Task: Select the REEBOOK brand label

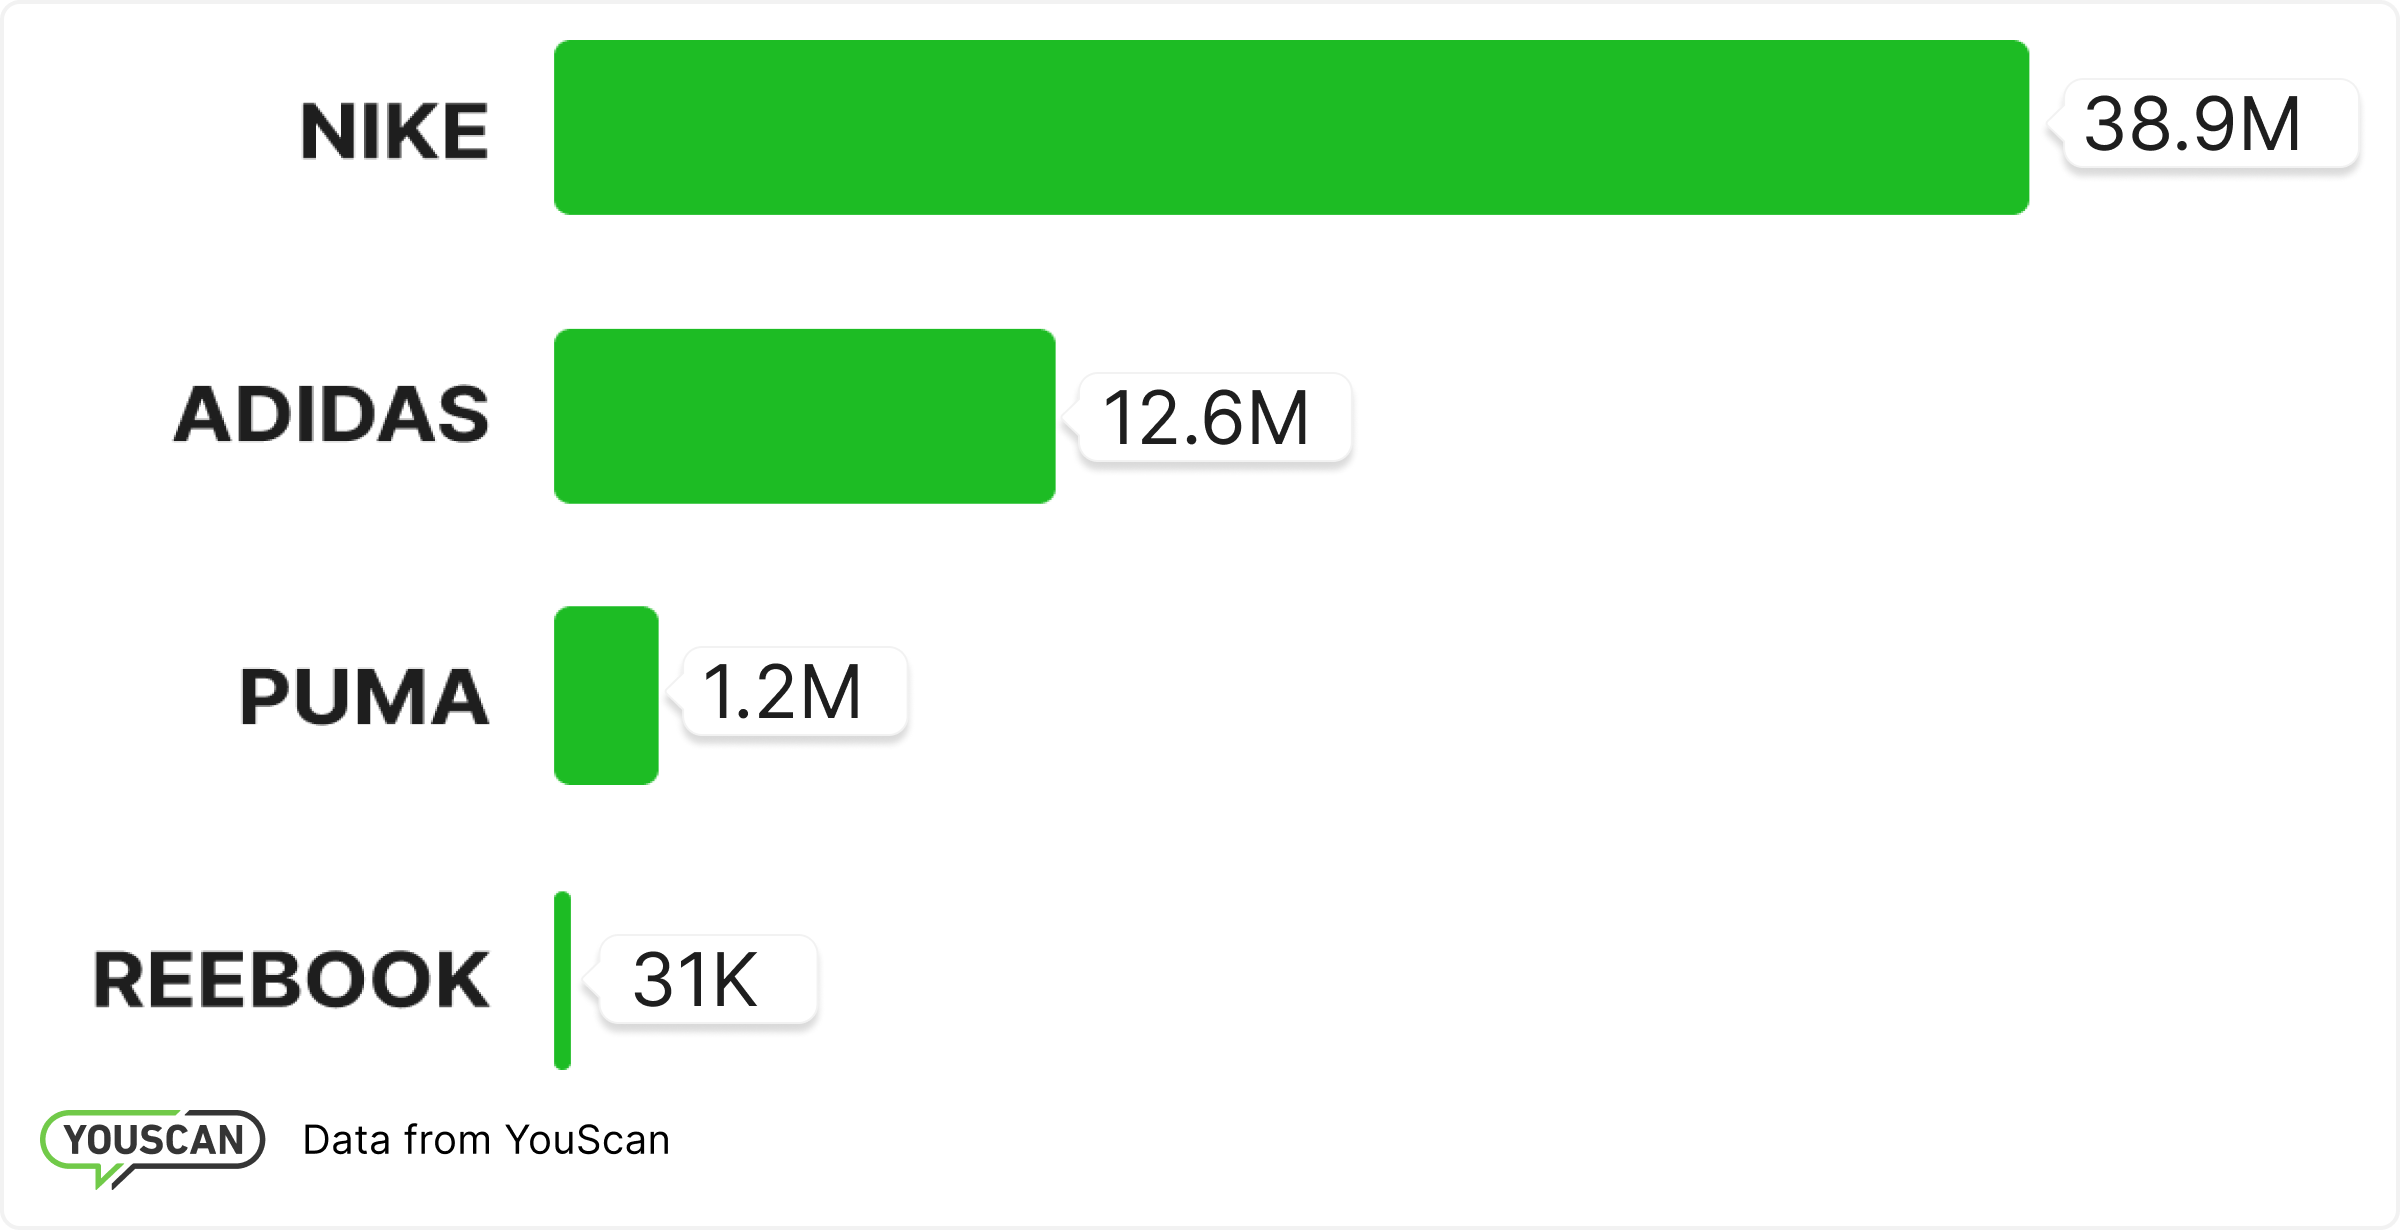Action: pos(291,980)
